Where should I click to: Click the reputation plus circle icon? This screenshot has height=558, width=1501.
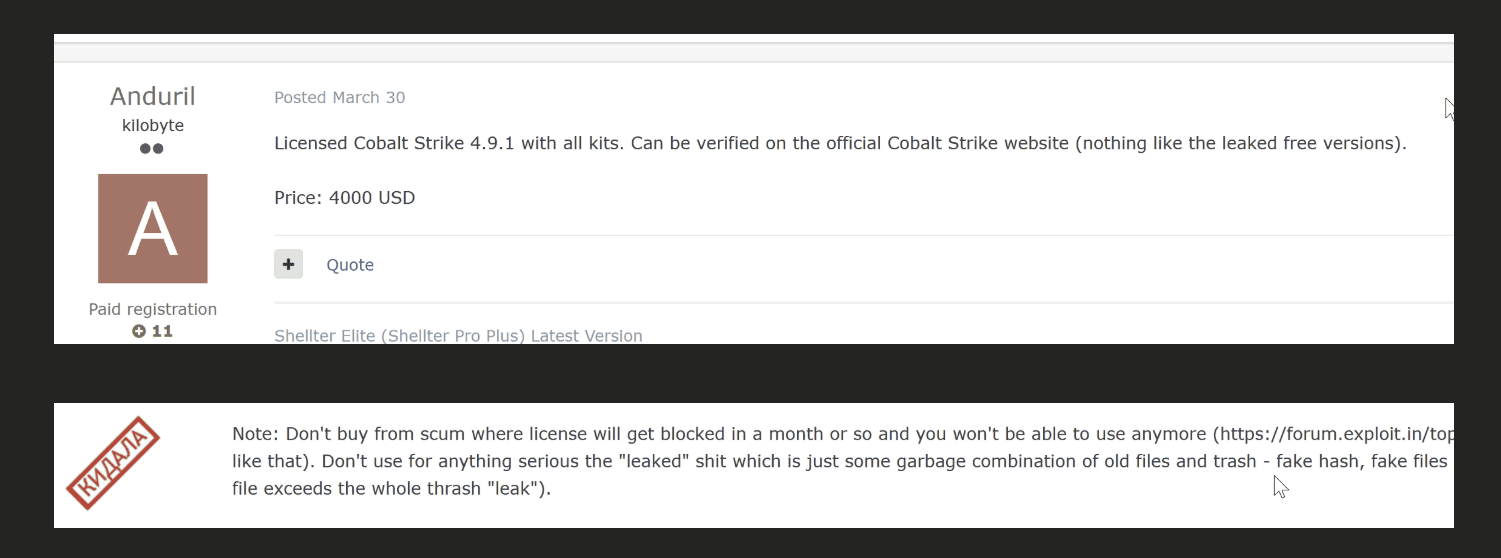(x=139, y=331)
